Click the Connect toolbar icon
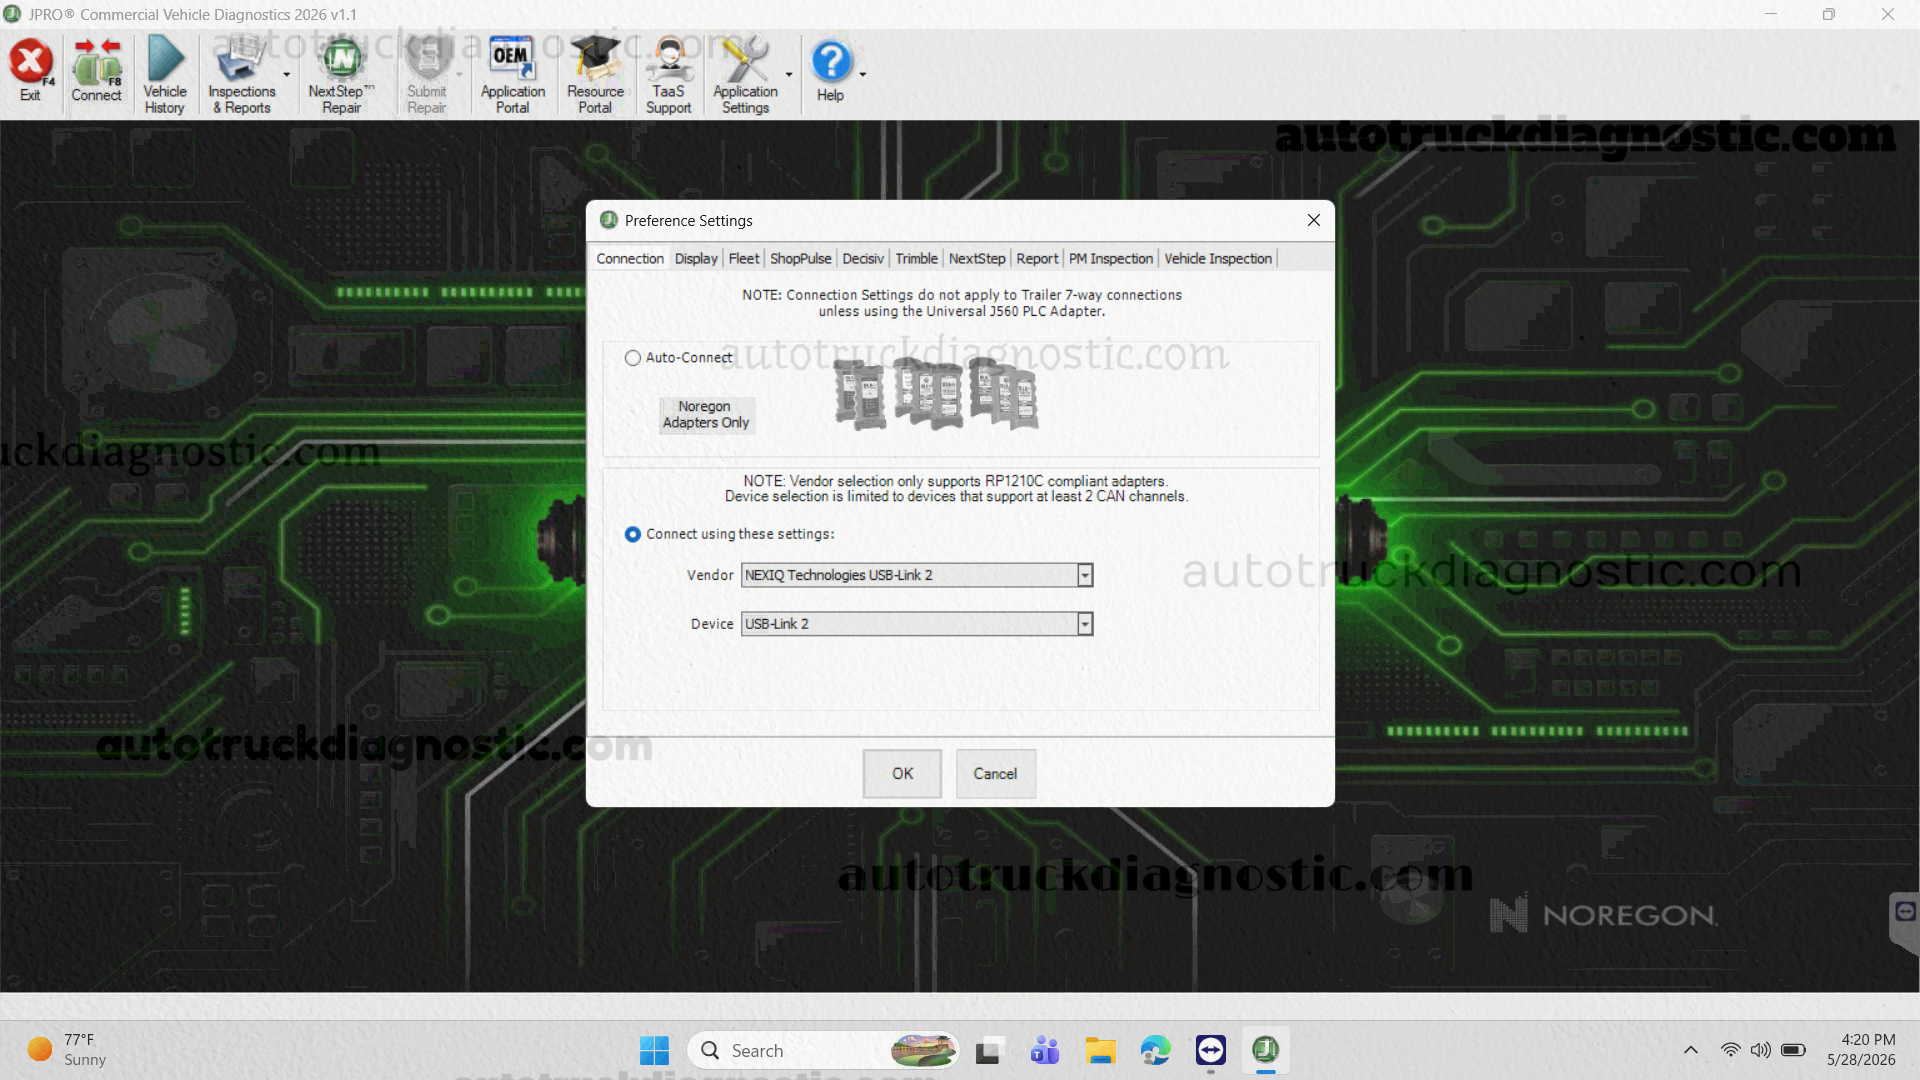Image resolution: width=1920 pixels, height=1080 pixels. [x=96, y=71]
